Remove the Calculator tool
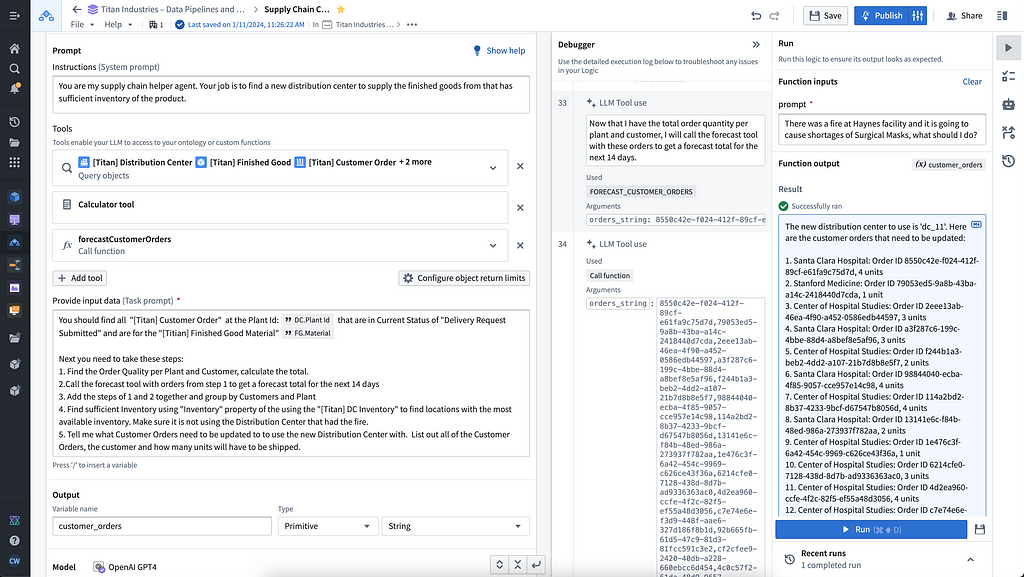The height and width of the screenshot is (577, 1024). 520,208
